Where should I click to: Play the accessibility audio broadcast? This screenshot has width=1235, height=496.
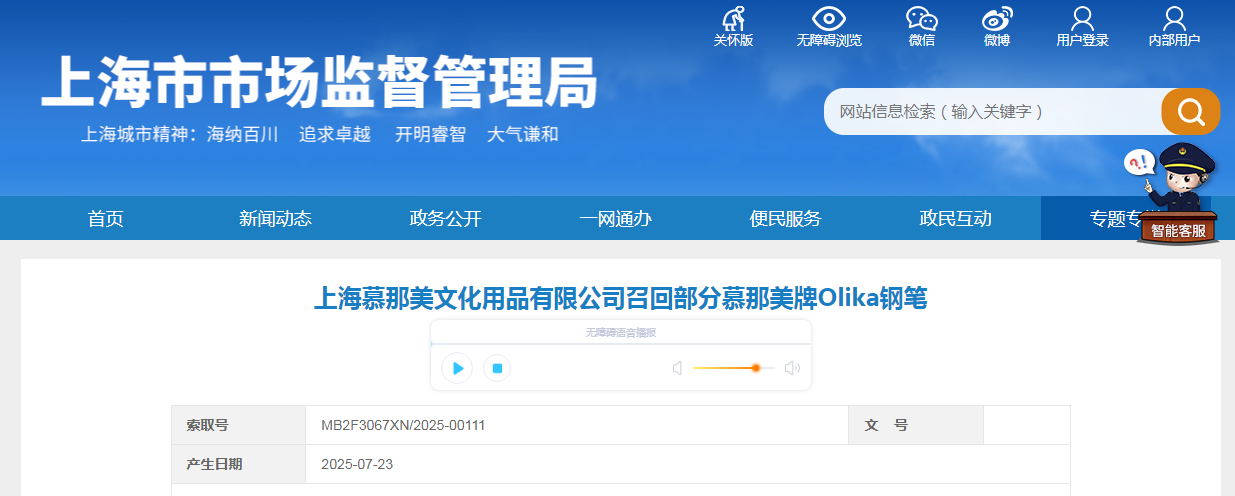pyautogui.click(x=457, y=368)
